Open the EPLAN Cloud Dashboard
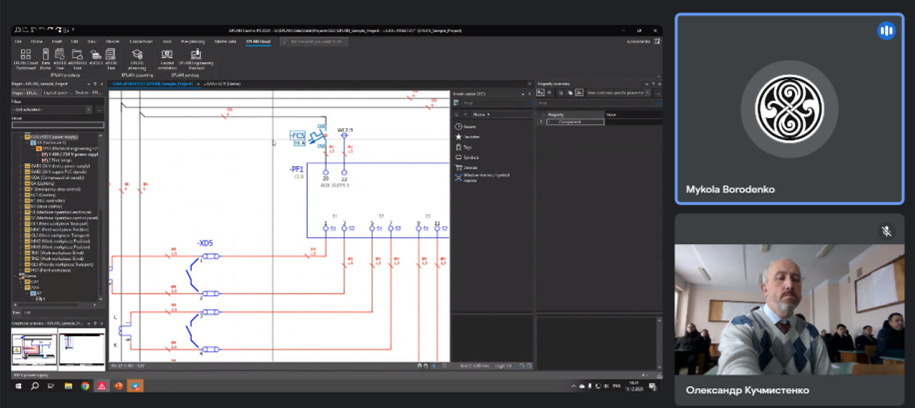Screen dimensions: 915x408 point(26,60)
